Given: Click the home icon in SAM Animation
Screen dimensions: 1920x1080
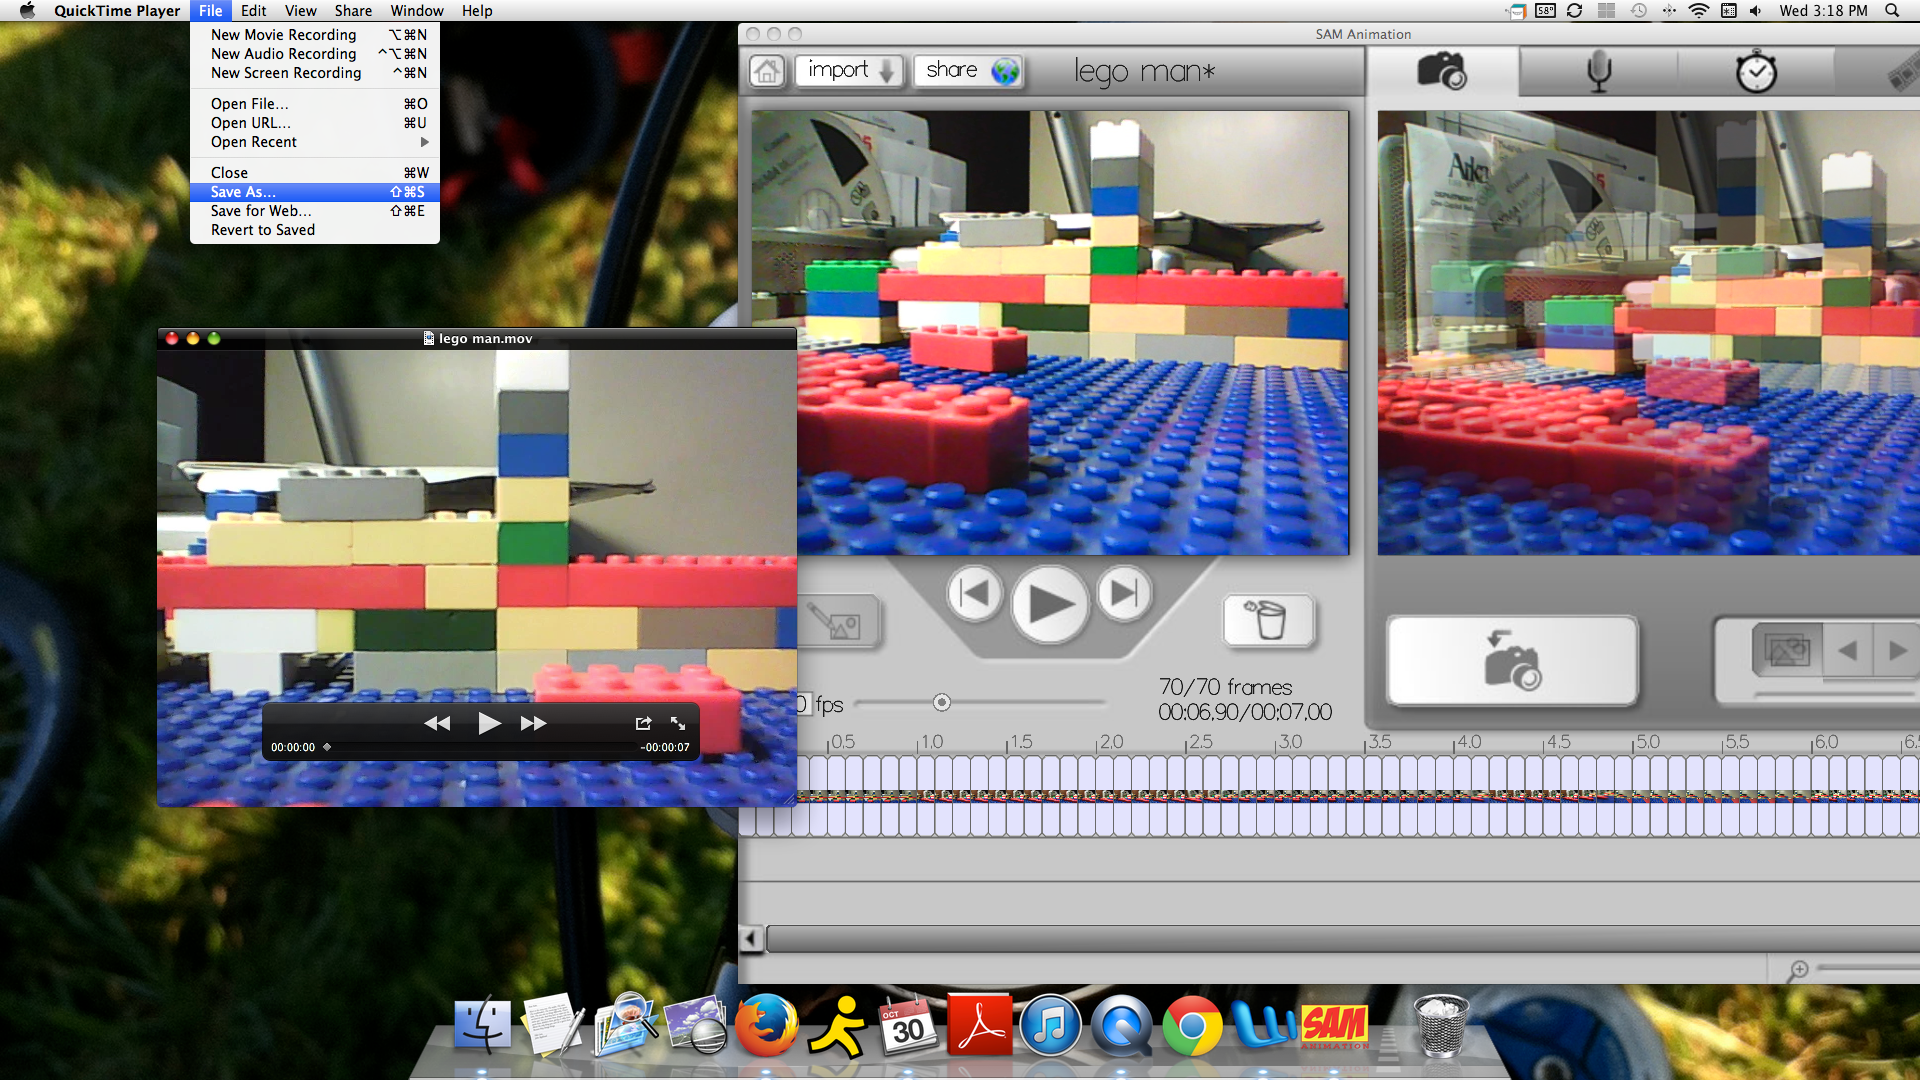Looking at the screenshot, I should tap(766, 71).
